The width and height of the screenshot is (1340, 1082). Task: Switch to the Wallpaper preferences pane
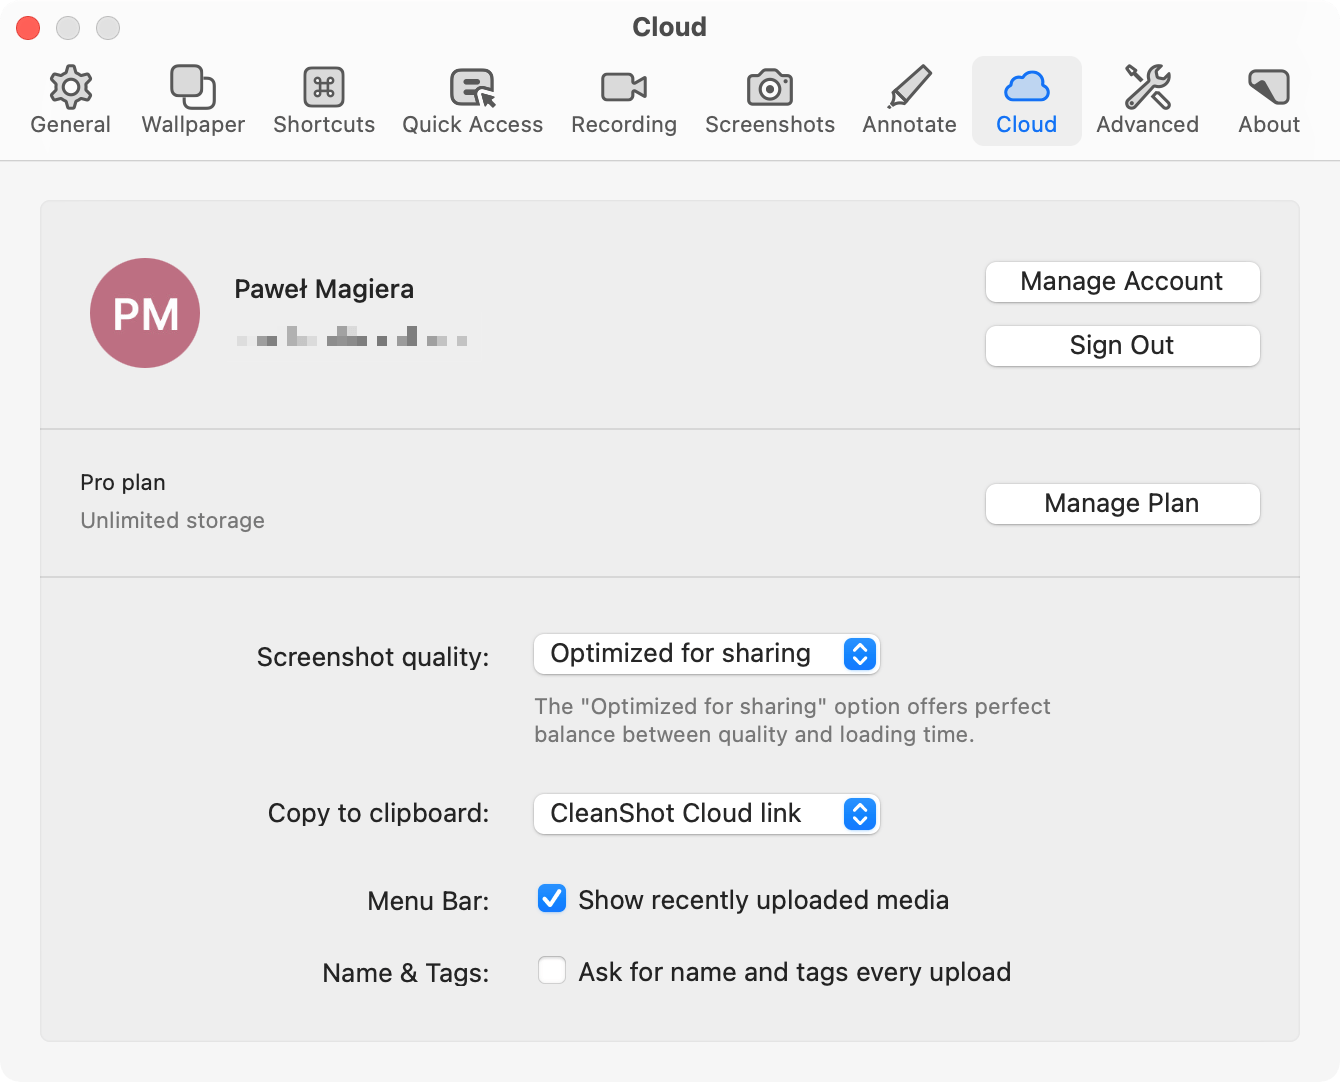click(193, 89)
